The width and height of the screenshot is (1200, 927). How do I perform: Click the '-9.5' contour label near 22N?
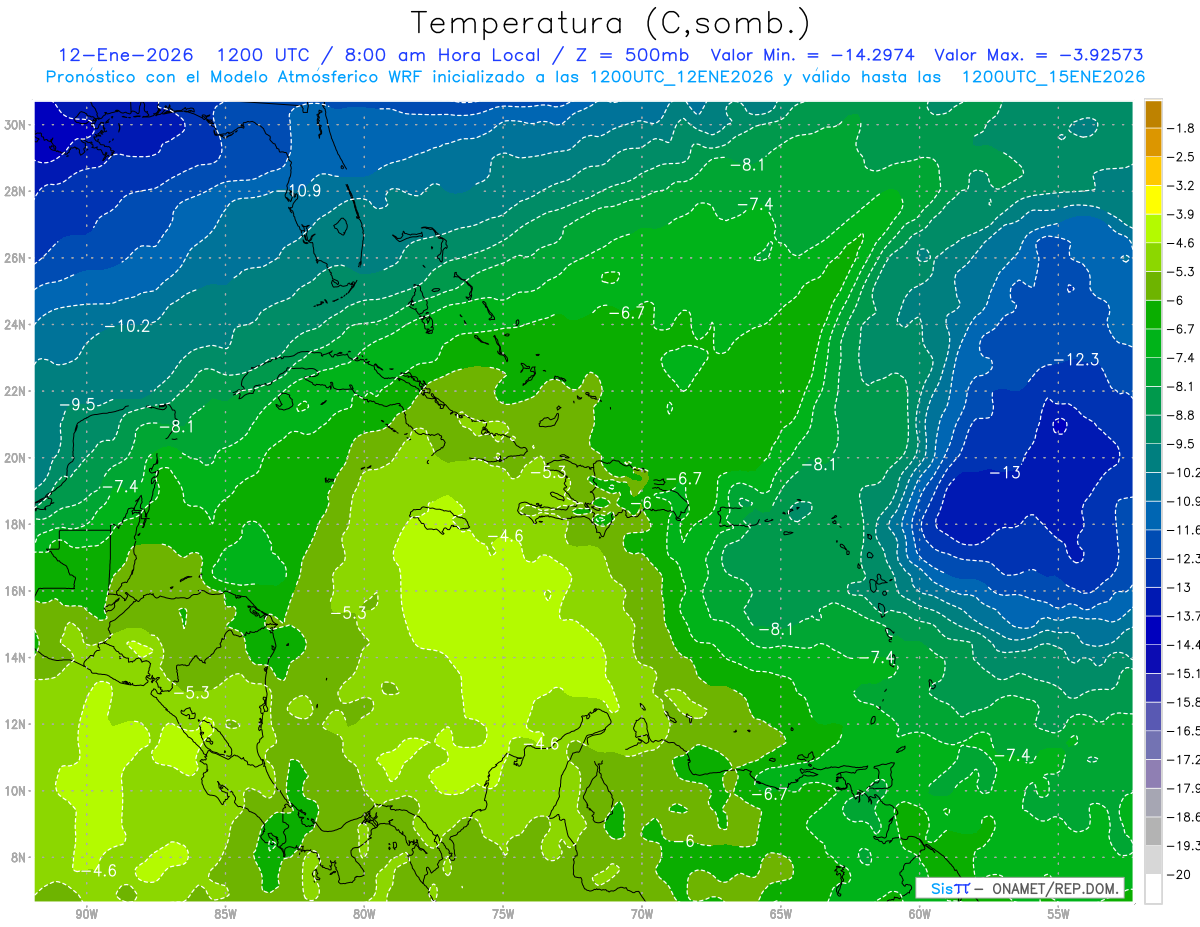tap(77, 404)
